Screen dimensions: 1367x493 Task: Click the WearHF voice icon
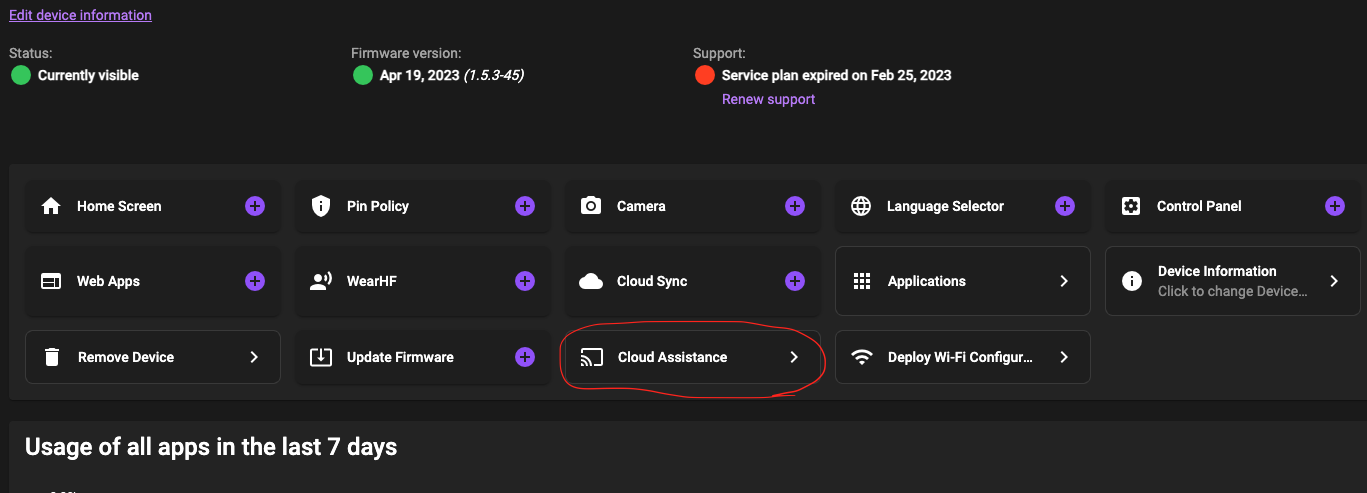click(x=321, y=281)
